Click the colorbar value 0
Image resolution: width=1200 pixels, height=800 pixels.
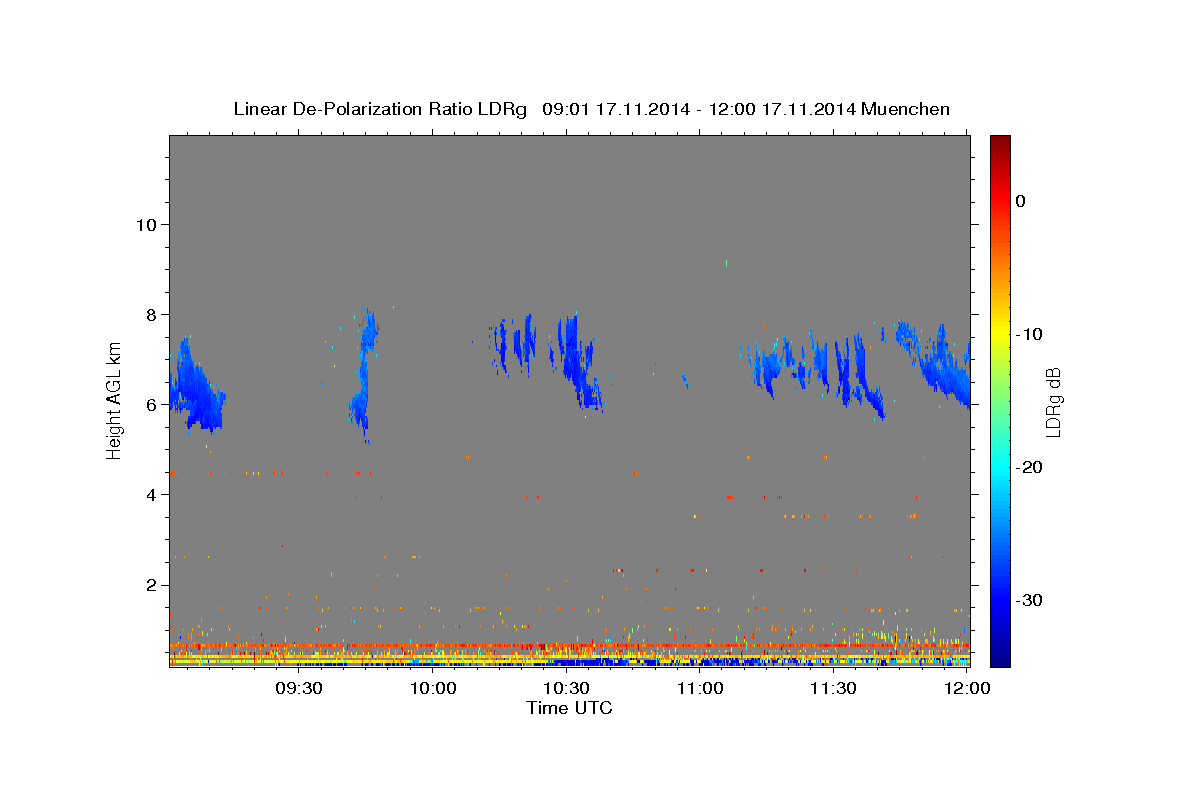click(x=1021, y=201)
